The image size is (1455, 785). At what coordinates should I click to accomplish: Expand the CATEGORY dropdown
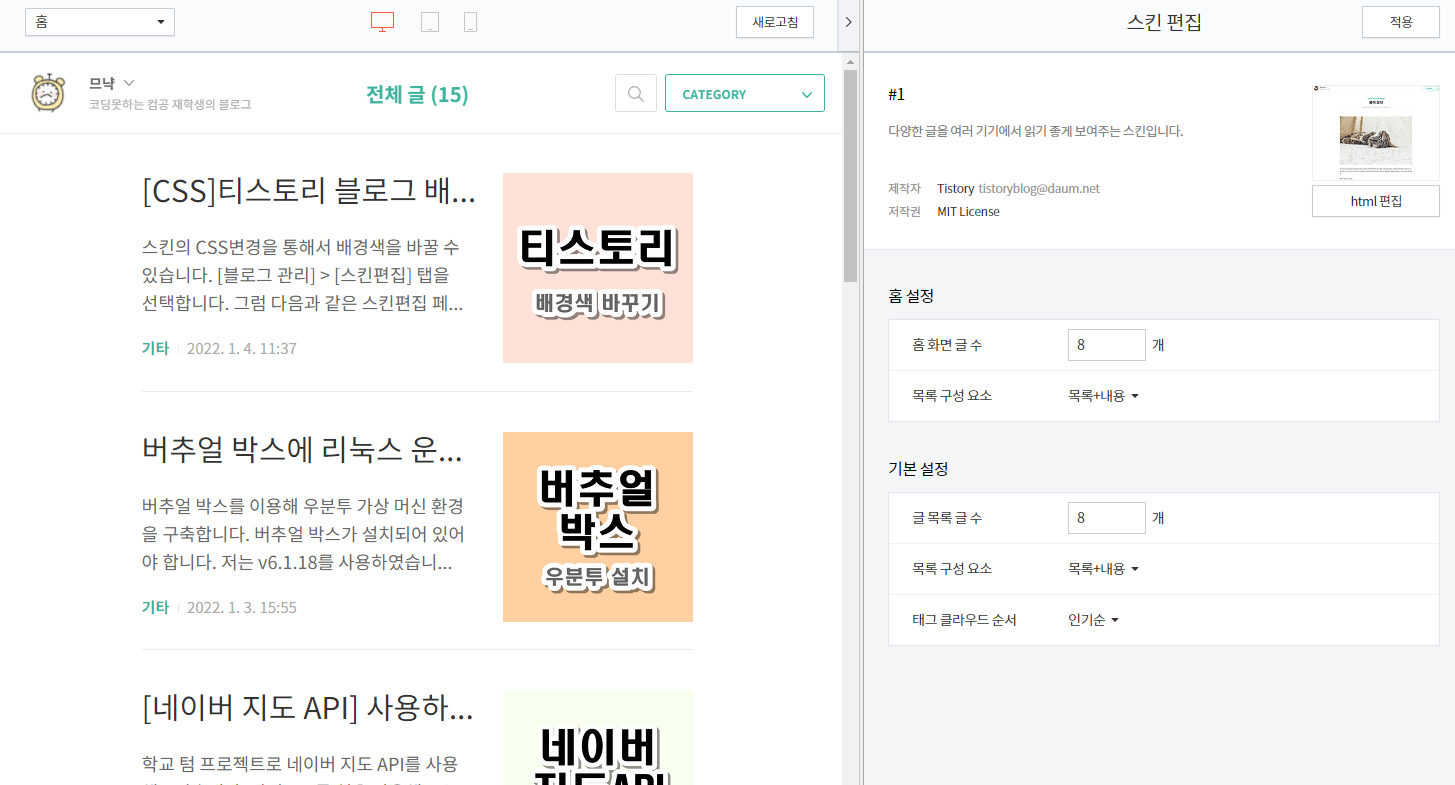tap(745, 94)
